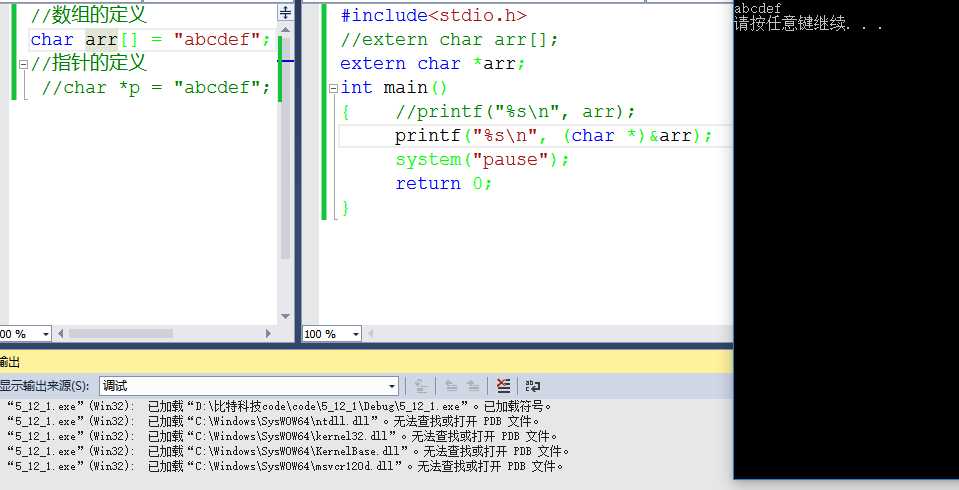Click output line loading 5_12_1.exe symbols

[280, 406]
